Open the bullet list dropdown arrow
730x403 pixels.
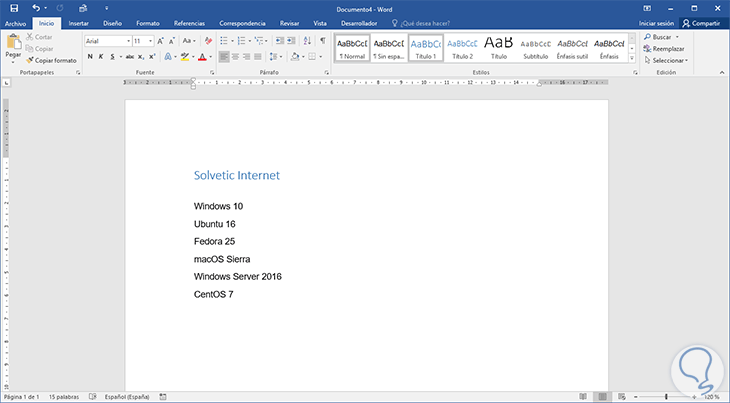coord(232,41)
